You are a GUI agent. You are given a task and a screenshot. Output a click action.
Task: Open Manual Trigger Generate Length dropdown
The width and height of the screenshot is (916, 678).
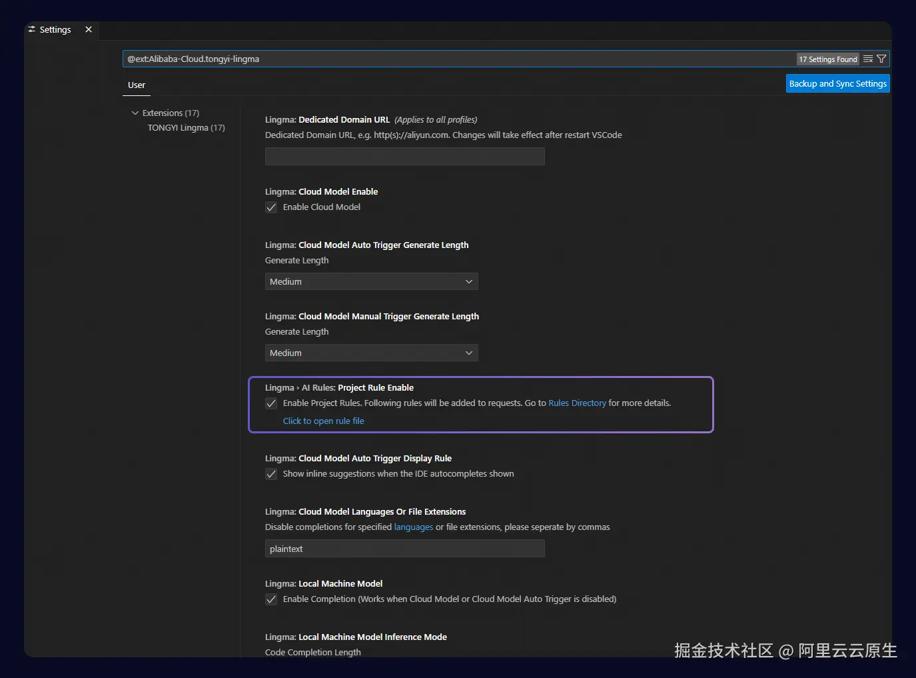(372, 353)
